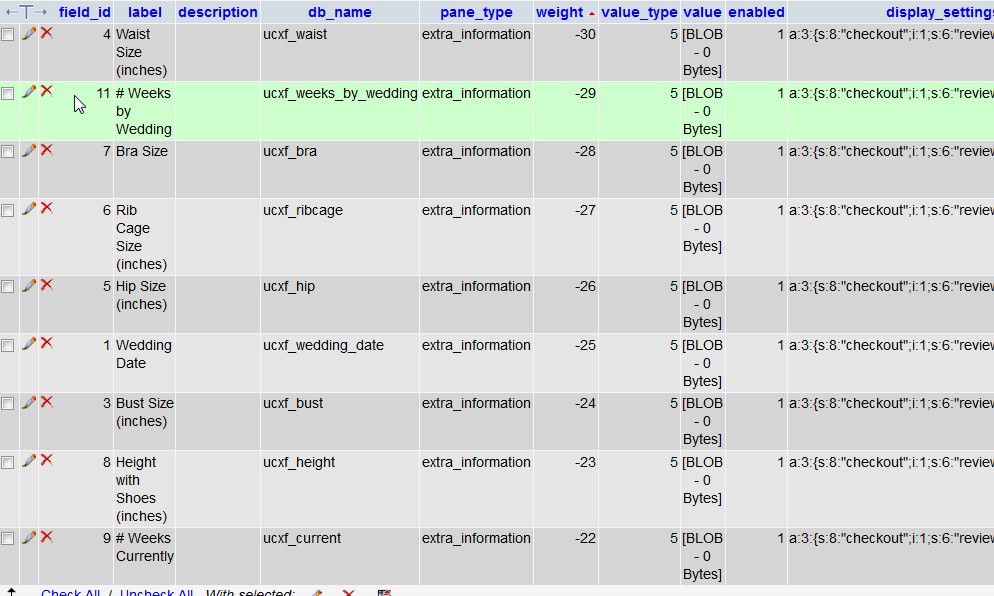Open the BLOB value in the Waist Size row
This screenshot has height=596, width=994.
point(702,52)
